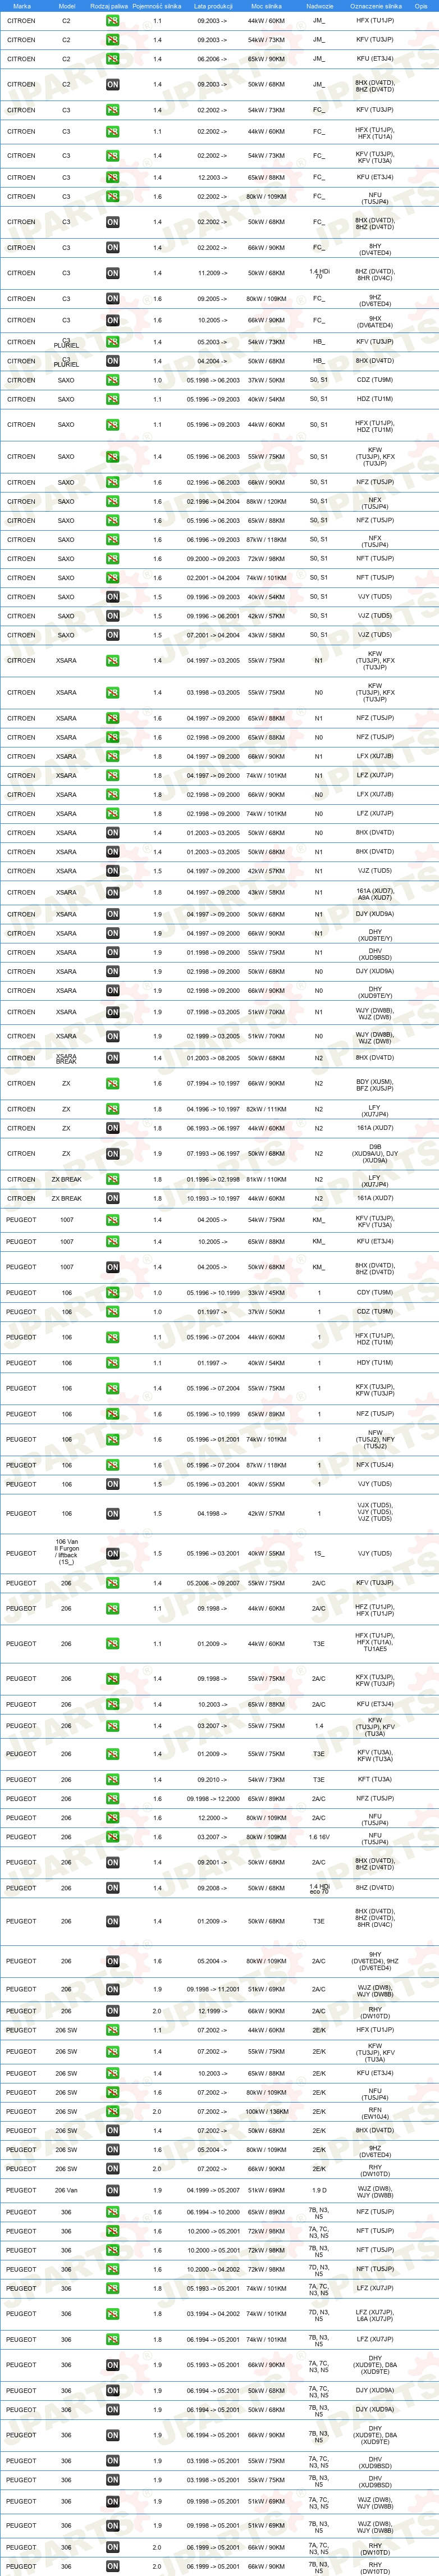Select petrol icon in 206 1.6 16V row

point(112,1837)
